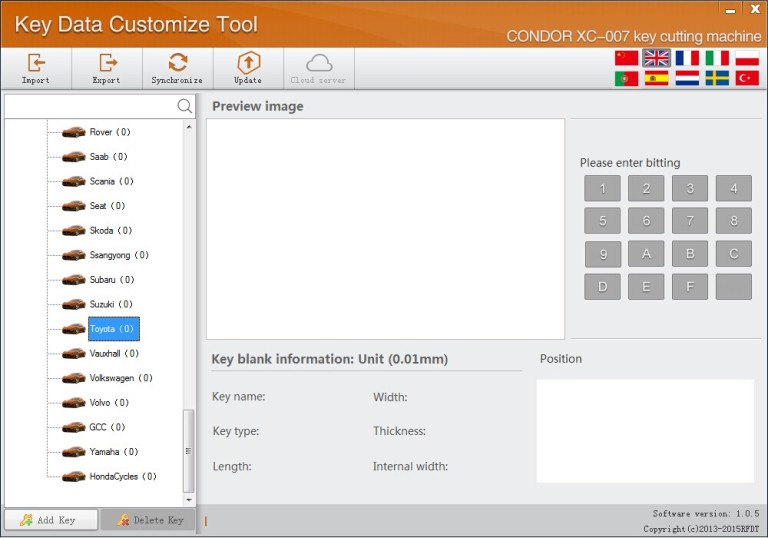This screenshot has width=768, height=538.
Task: Click bitting key D
Action: pos(602,287)
